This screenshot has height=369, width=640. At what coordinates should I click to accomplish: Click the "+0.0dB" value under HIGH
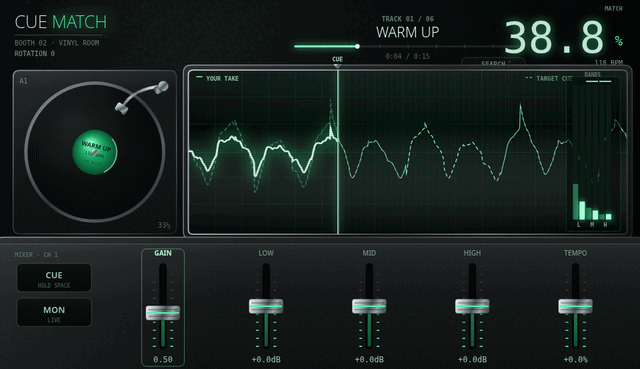[x=472, y=360]
